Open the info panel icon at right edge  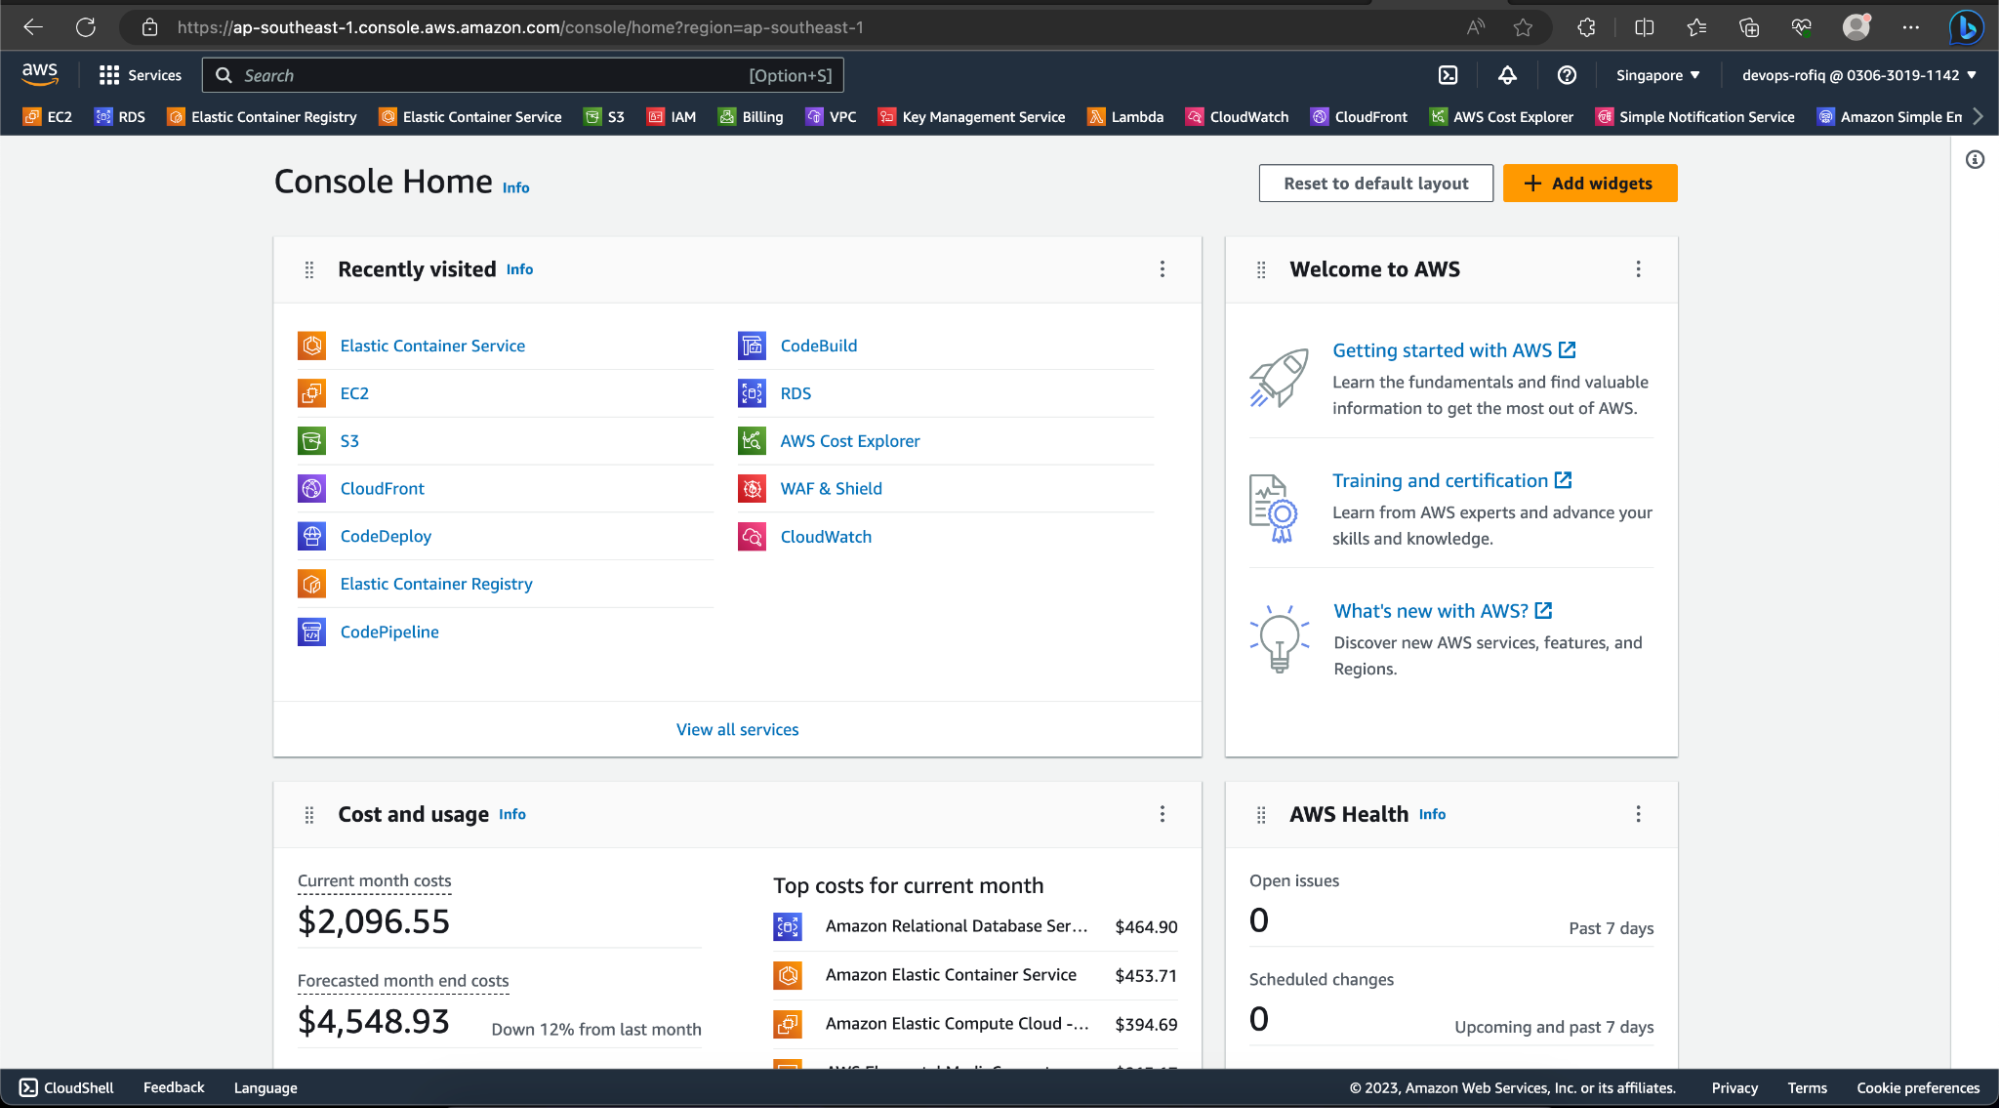1975,160
